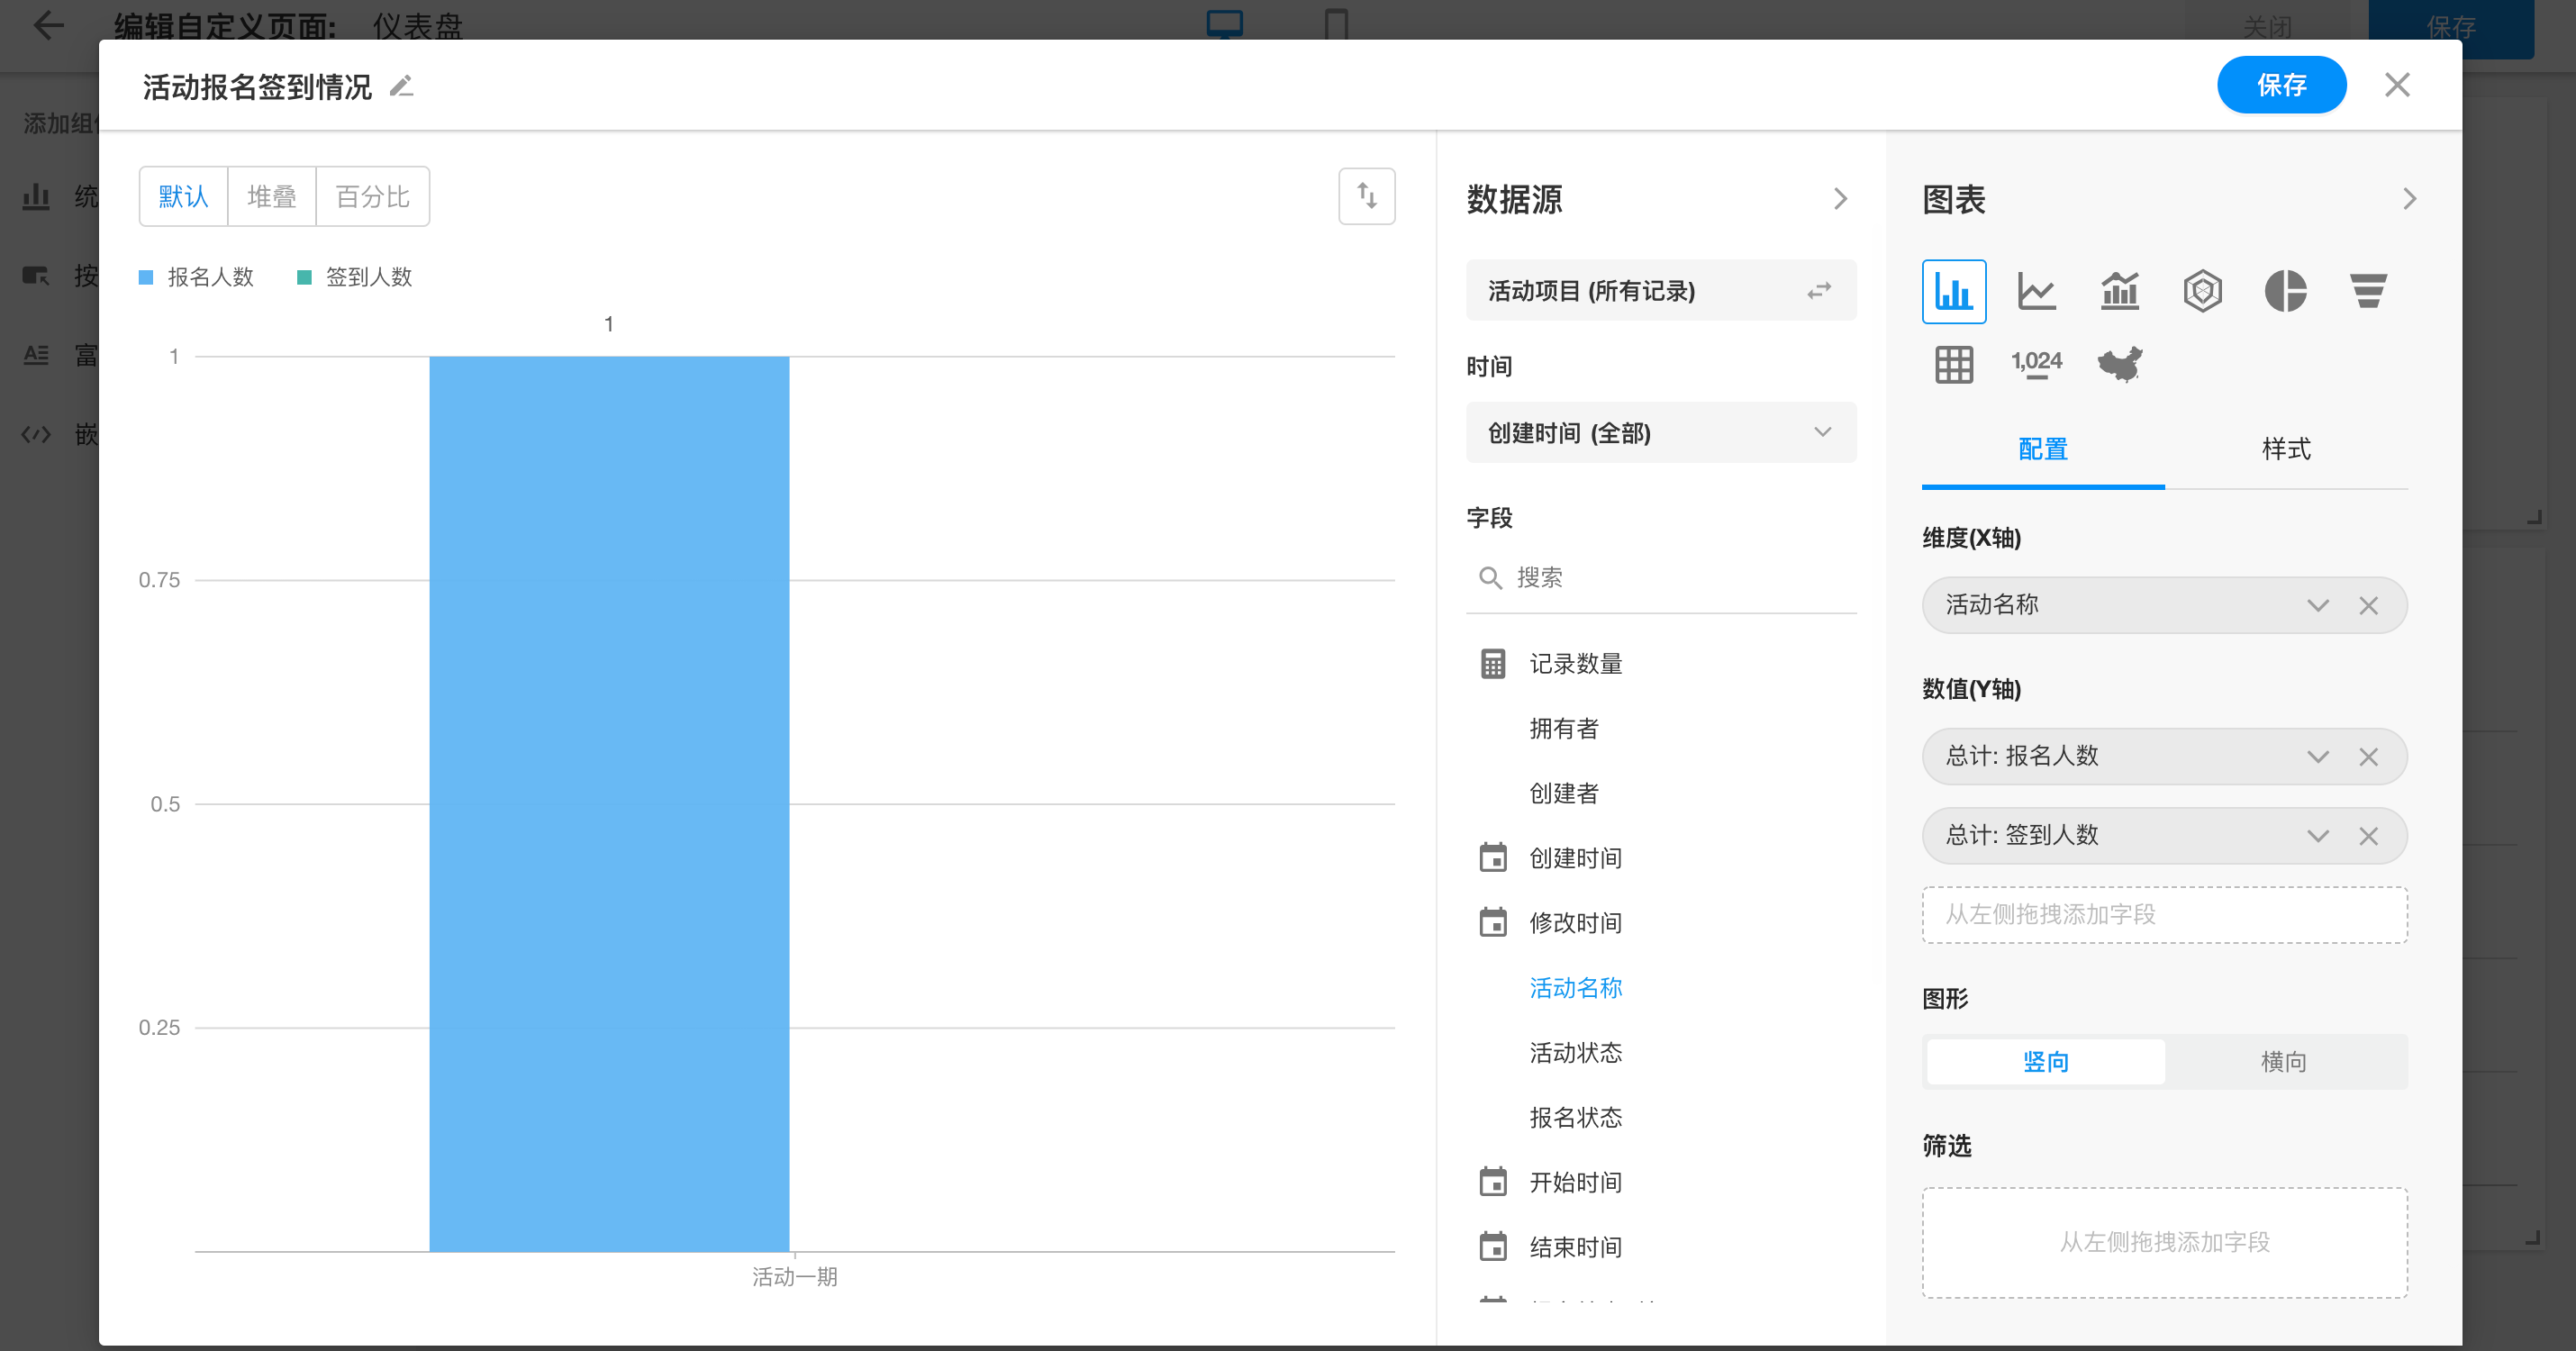Expand the 活动名称 dimension dropdown
The image size is (2576, 1351).
[2317, 605]
